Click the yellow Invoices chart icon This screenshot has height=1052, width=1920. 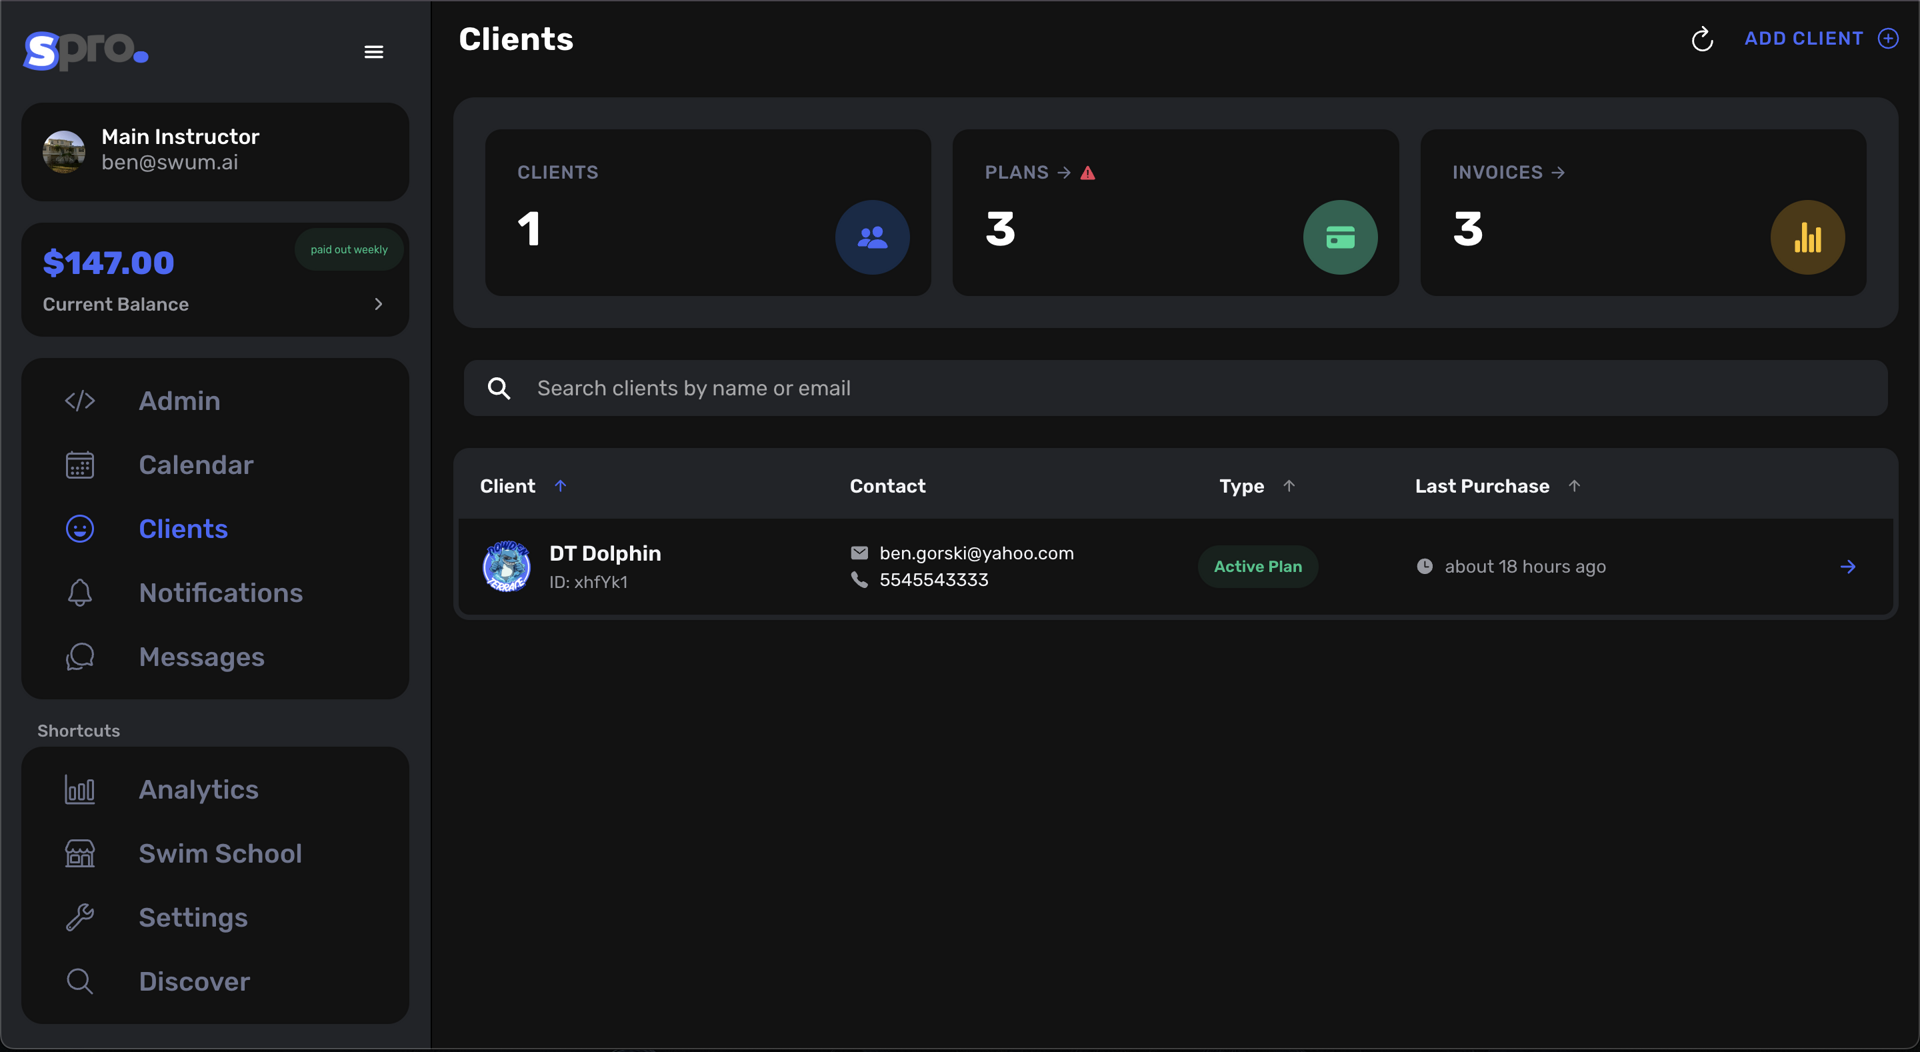1808,238
